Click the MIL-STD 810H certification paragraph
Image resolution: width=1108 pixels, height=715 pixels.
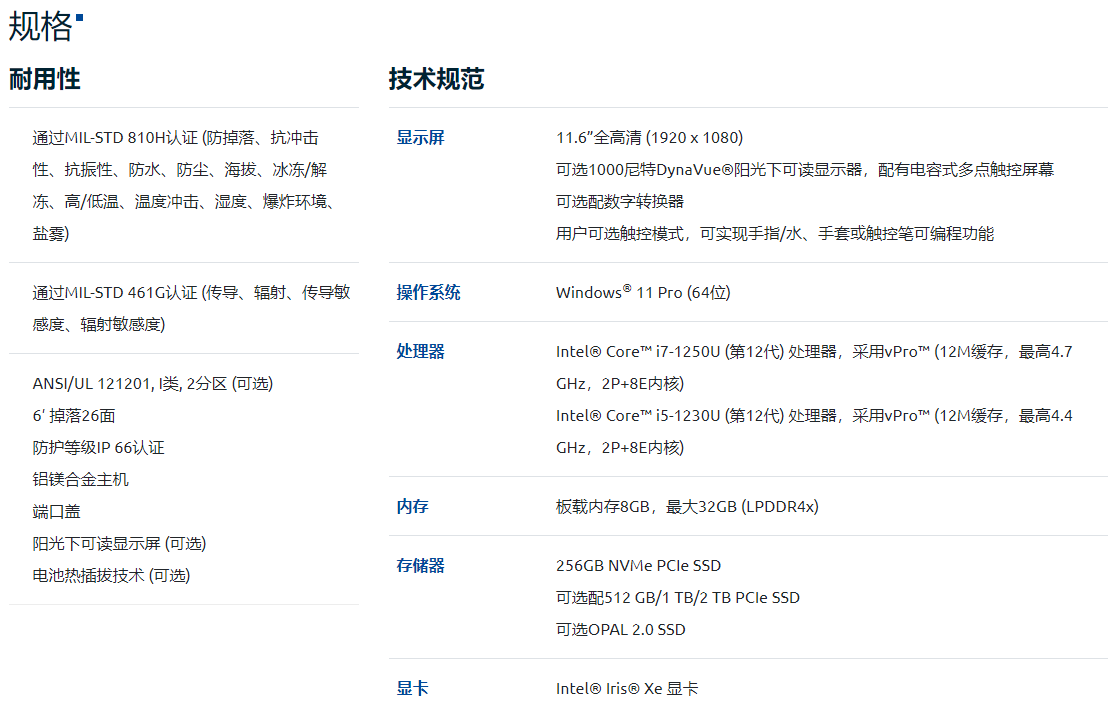[184, 186]
